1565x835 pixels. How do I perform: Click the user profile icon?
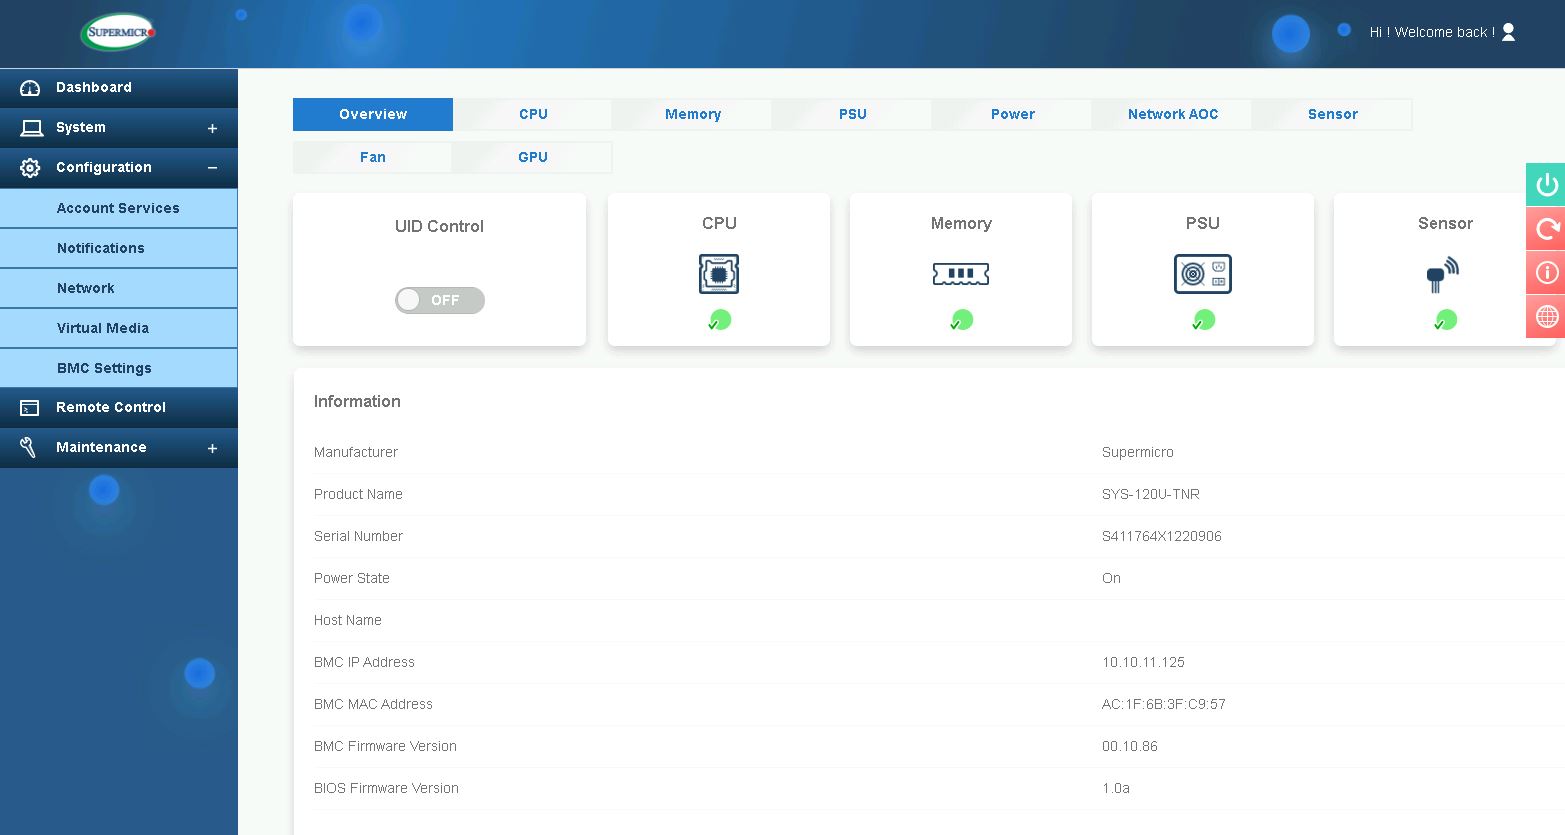(x=1508, y=32)
